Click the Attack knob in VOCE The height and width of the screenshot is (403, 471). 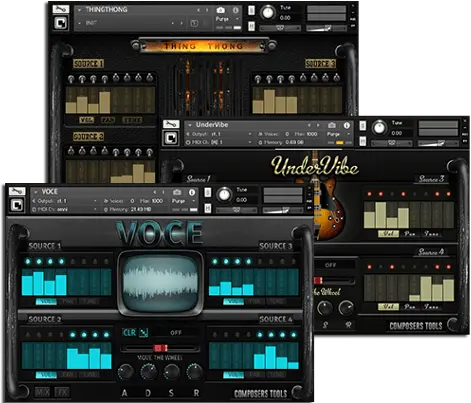(x=126, y=372)
